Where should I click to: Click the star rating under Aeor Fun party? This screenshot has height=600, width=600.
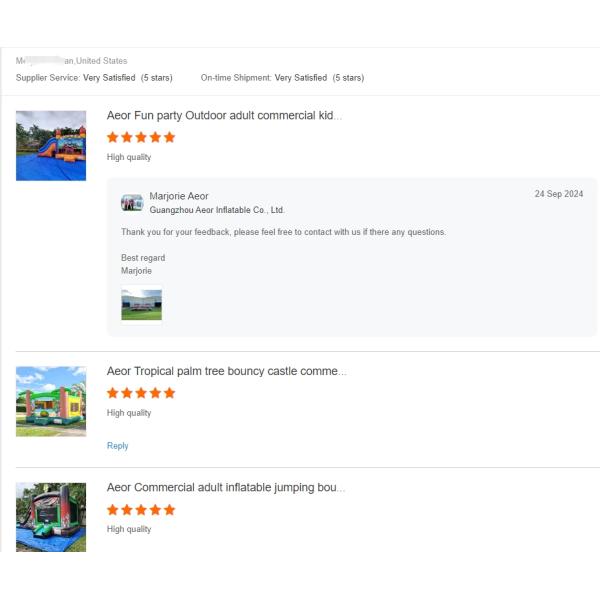[x=141, y=137]
